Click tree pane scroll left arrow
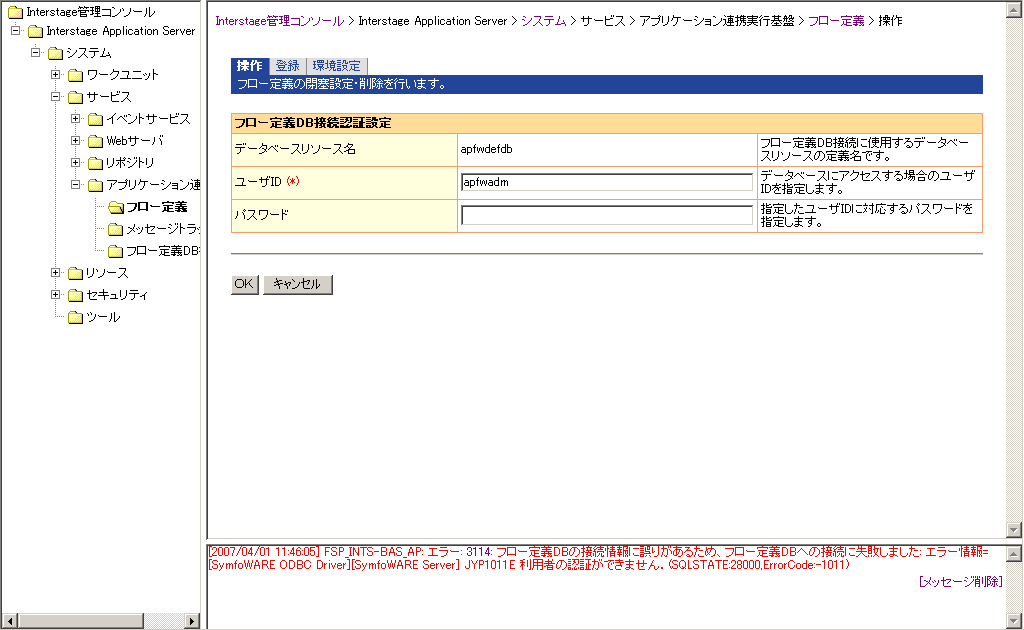Screen dimensions: 1024x630 (9, 620)
